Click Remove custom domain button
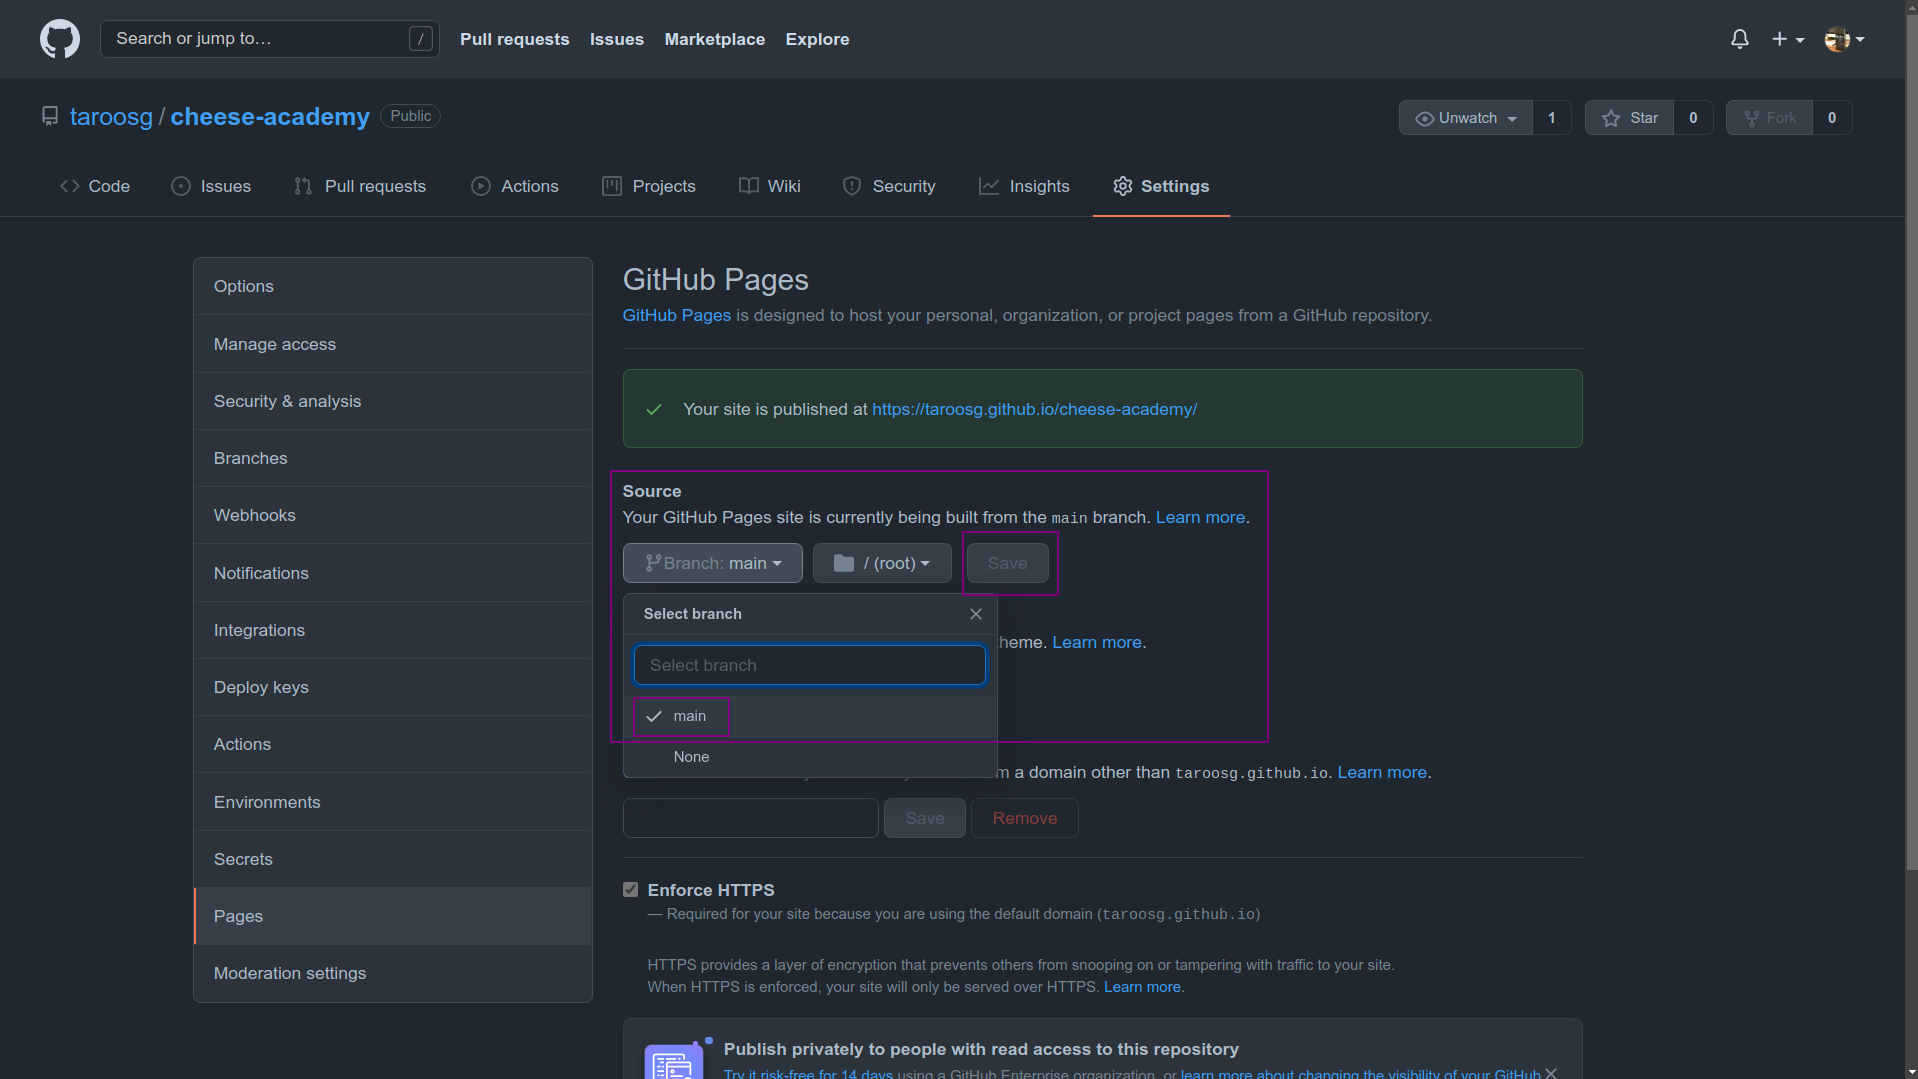This screenshot has height=1079, width=1918. tap(1024, 818)
